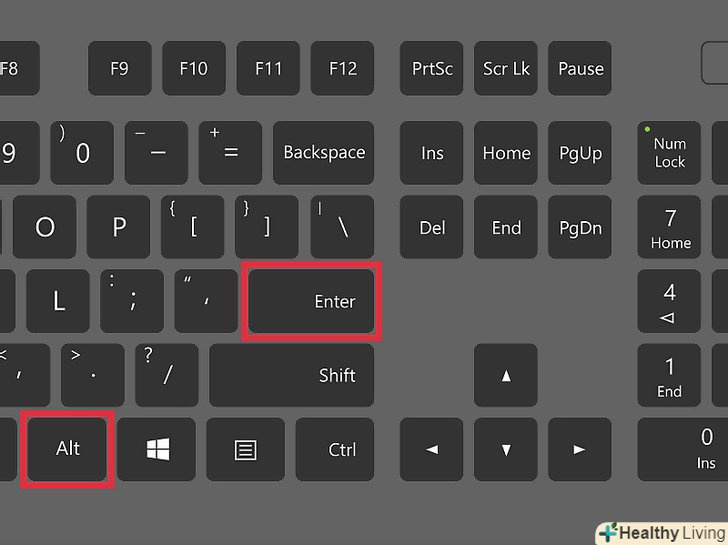Click the Backspace key
Viewport: 728px width, 545px height.
[324, 153]
